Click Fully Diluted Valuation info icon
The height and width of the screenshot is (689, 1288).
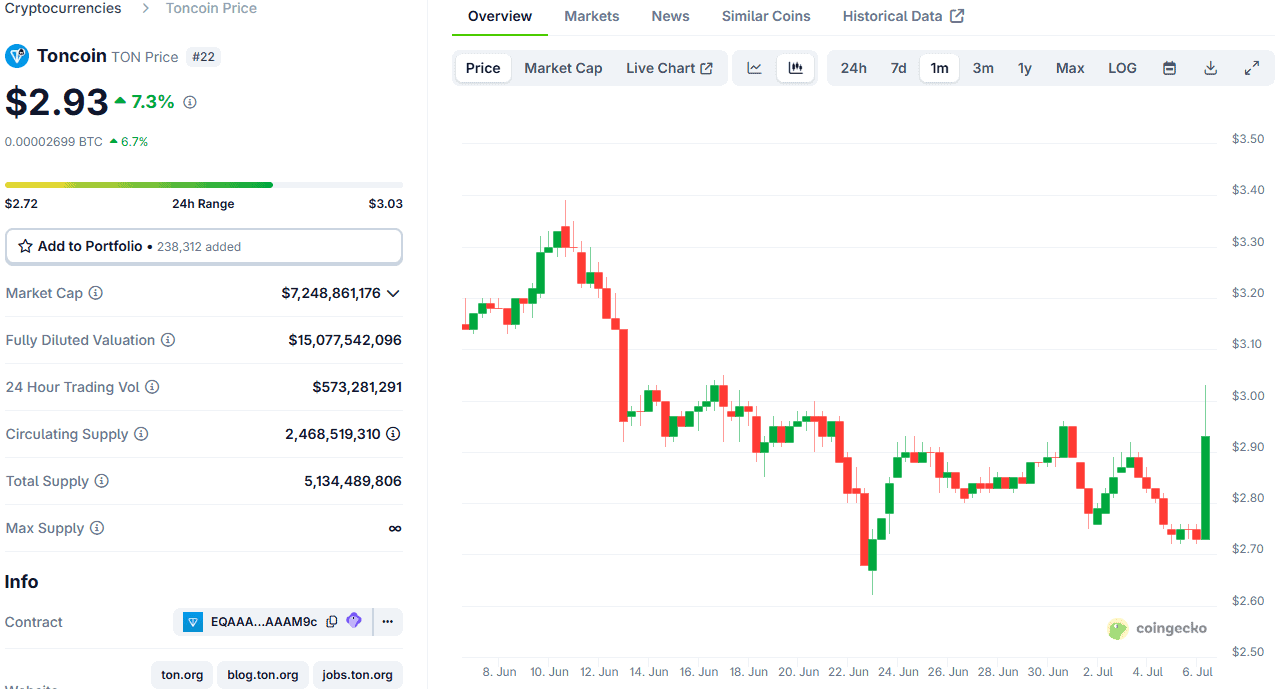click(x=168, y=340)
